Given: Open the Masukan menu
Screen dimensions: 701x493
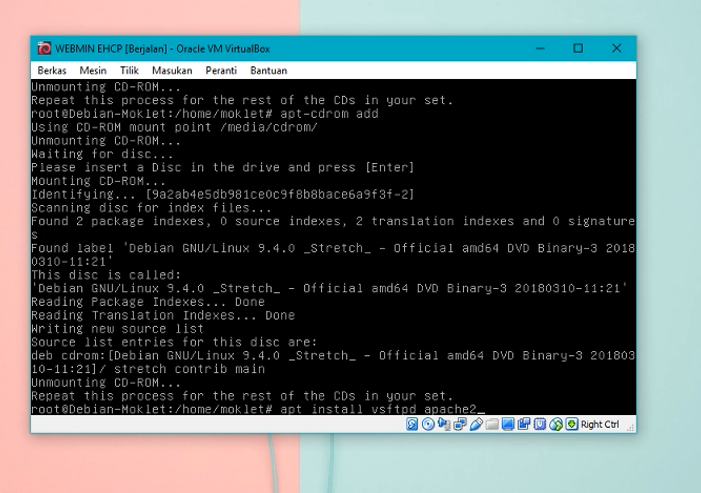Looking at the screenshot, I should [x=172, y=71].
